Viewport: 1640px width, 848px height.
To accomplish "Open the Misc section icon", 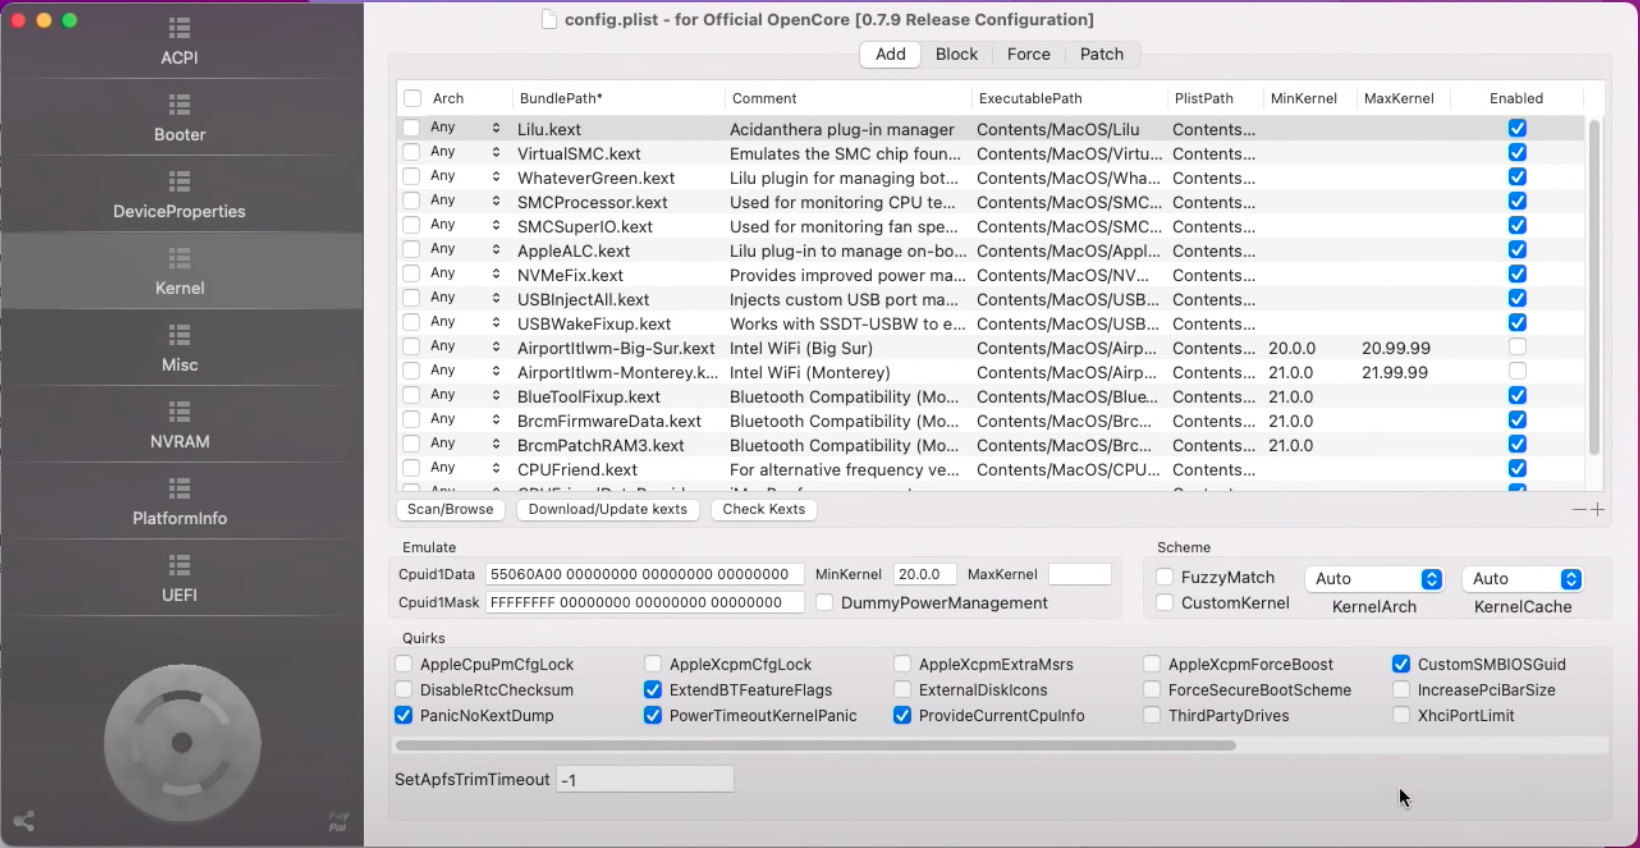I will pos(180,335).
